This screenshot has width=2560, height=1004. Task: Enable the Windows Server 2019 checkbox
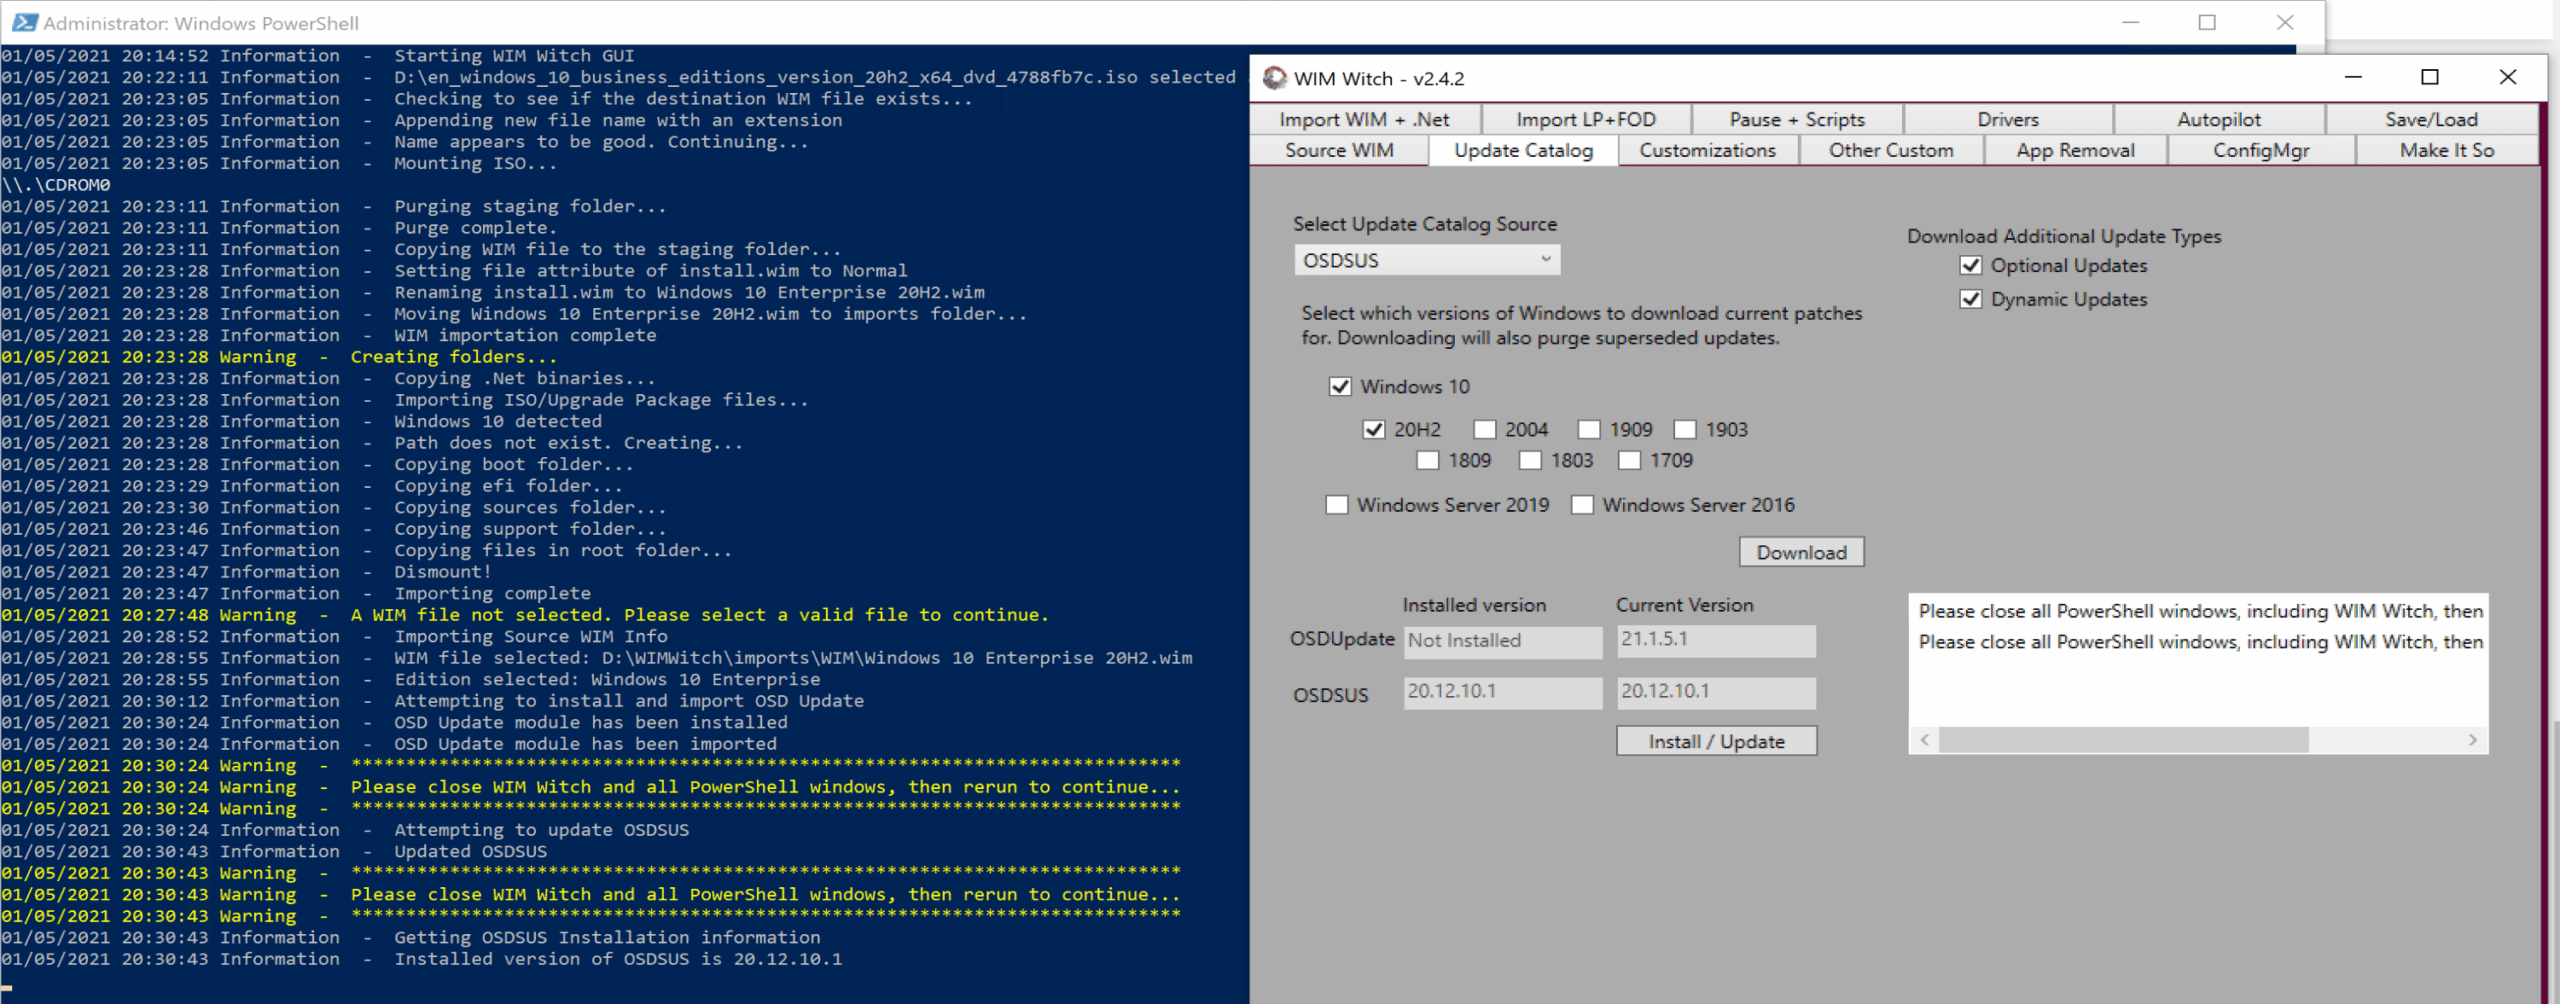1337,505
